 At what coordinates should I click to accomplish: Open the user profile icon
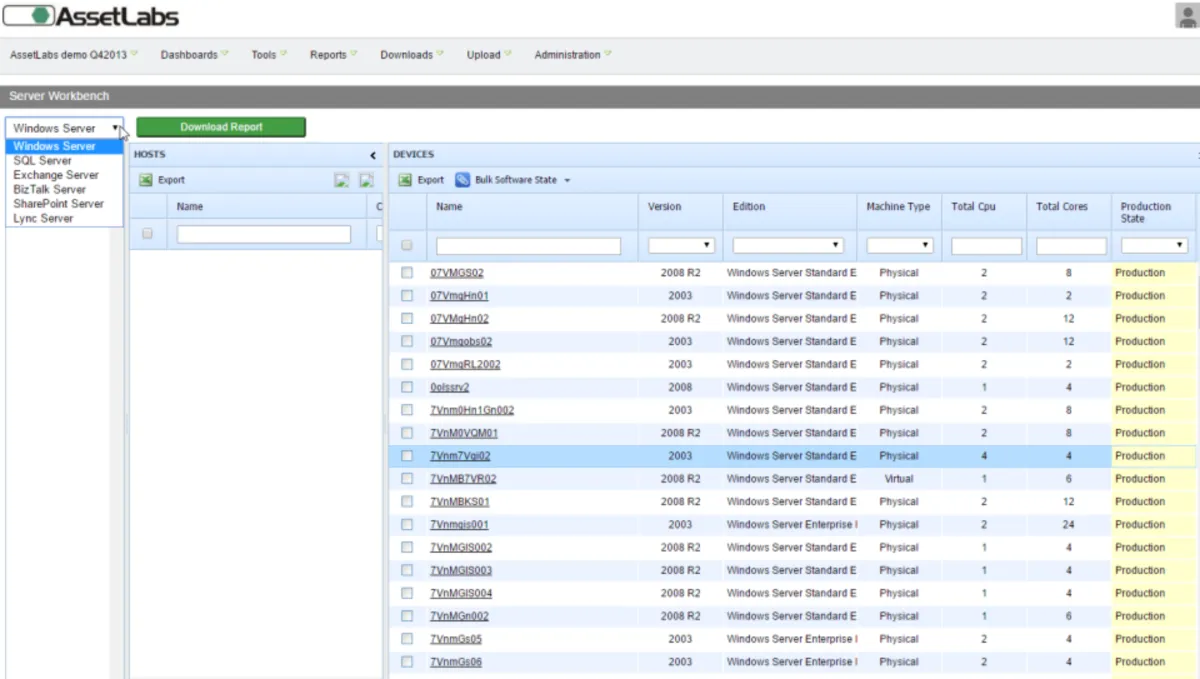[x=1186, y=16]
